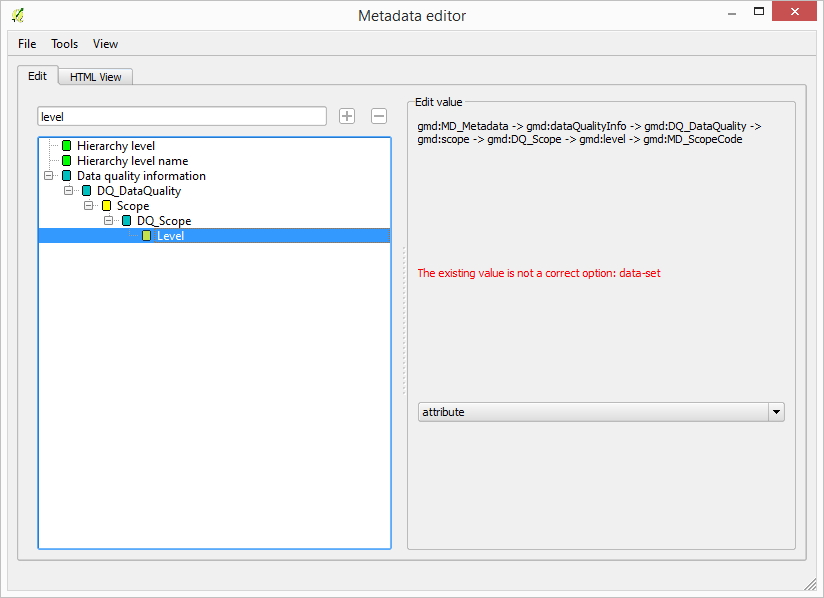Select the Edit tab
This screenshot has height=598, width=824.
37,75
